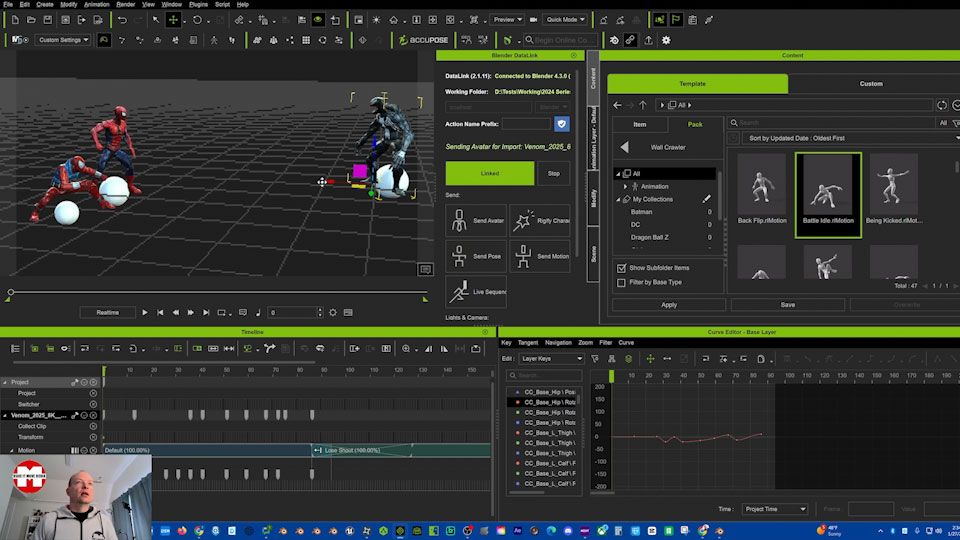960x540 pixels.
Task: Open the Preview render mode dropdown
Action: pos(508,20)
